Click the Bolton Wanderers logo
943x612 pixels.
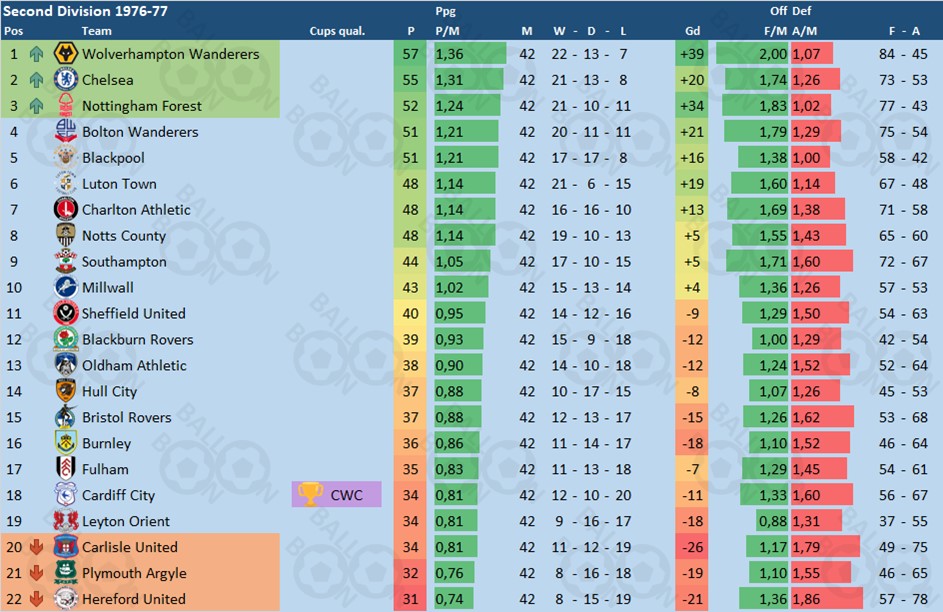66,132
